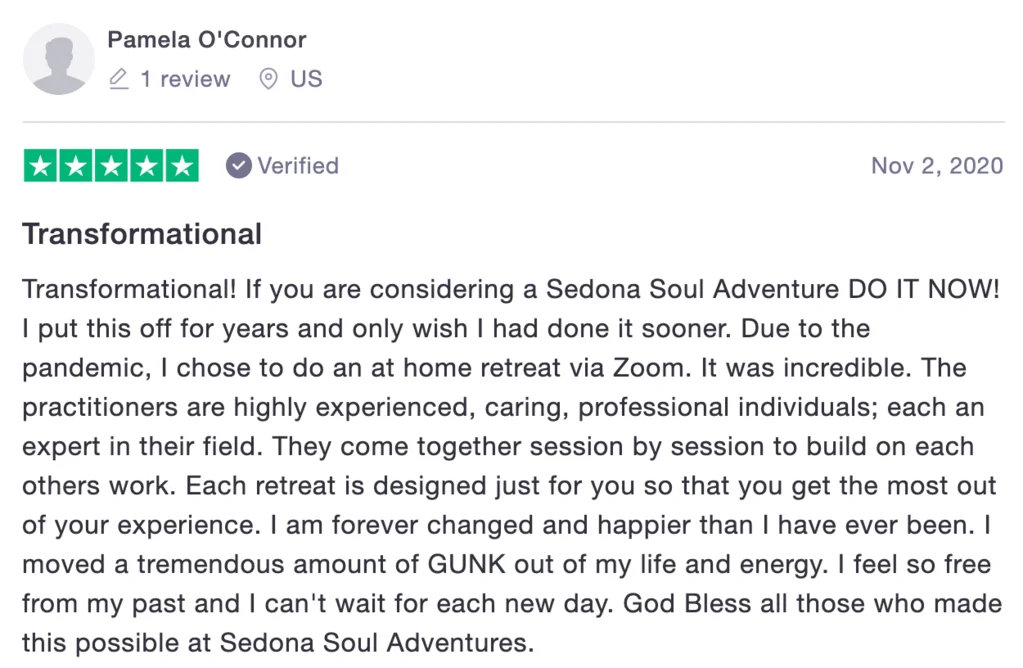Click the "US" country label
The height and width of the screenshot is (668, 1023).
tap(306, 79)
